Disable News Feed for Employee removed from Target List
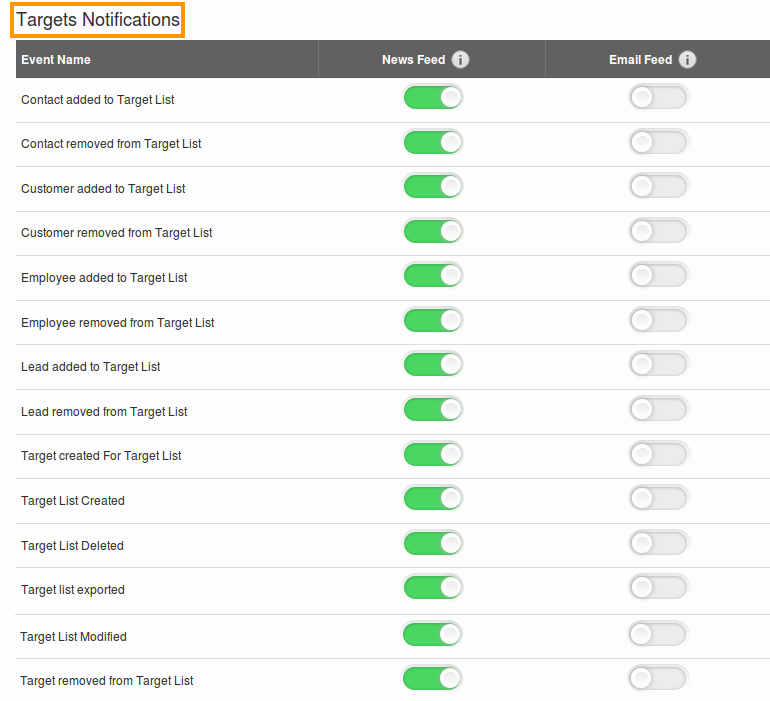 [x=433, y=321]
